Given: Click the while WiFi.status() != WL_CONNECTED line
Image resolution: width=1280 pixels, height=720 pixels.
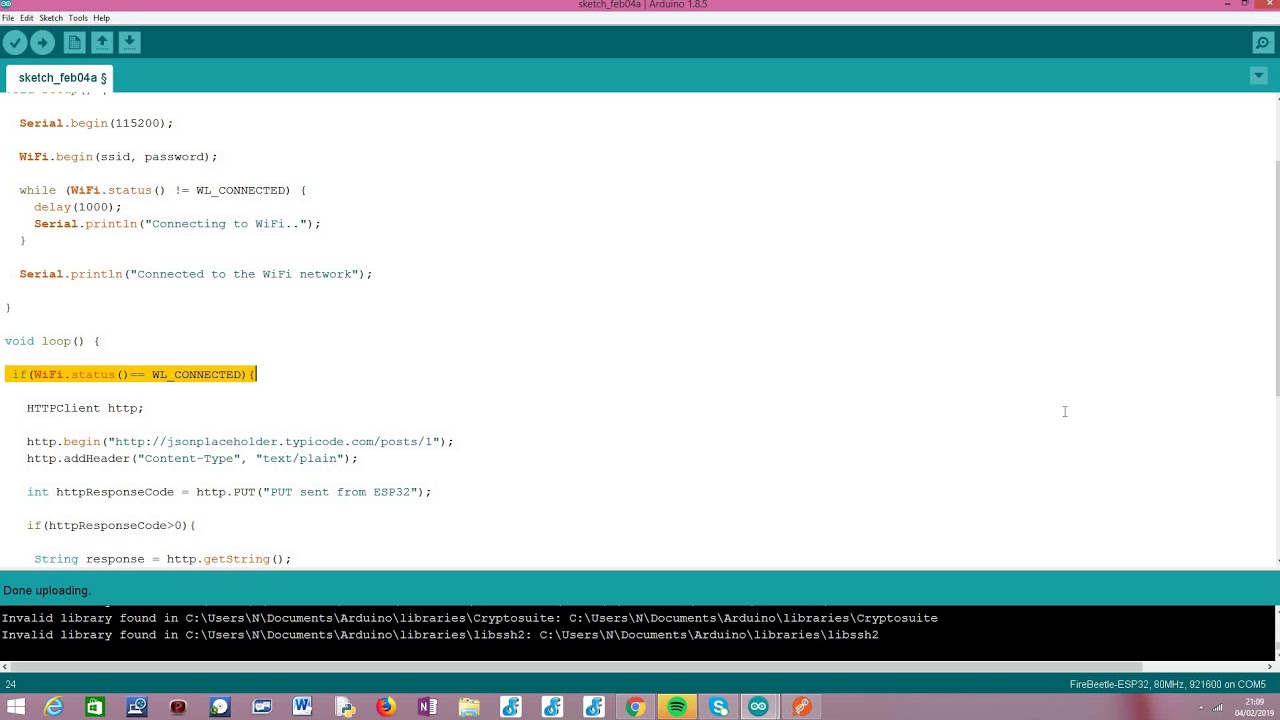Looking at the screenshot, I should point(163,190).
